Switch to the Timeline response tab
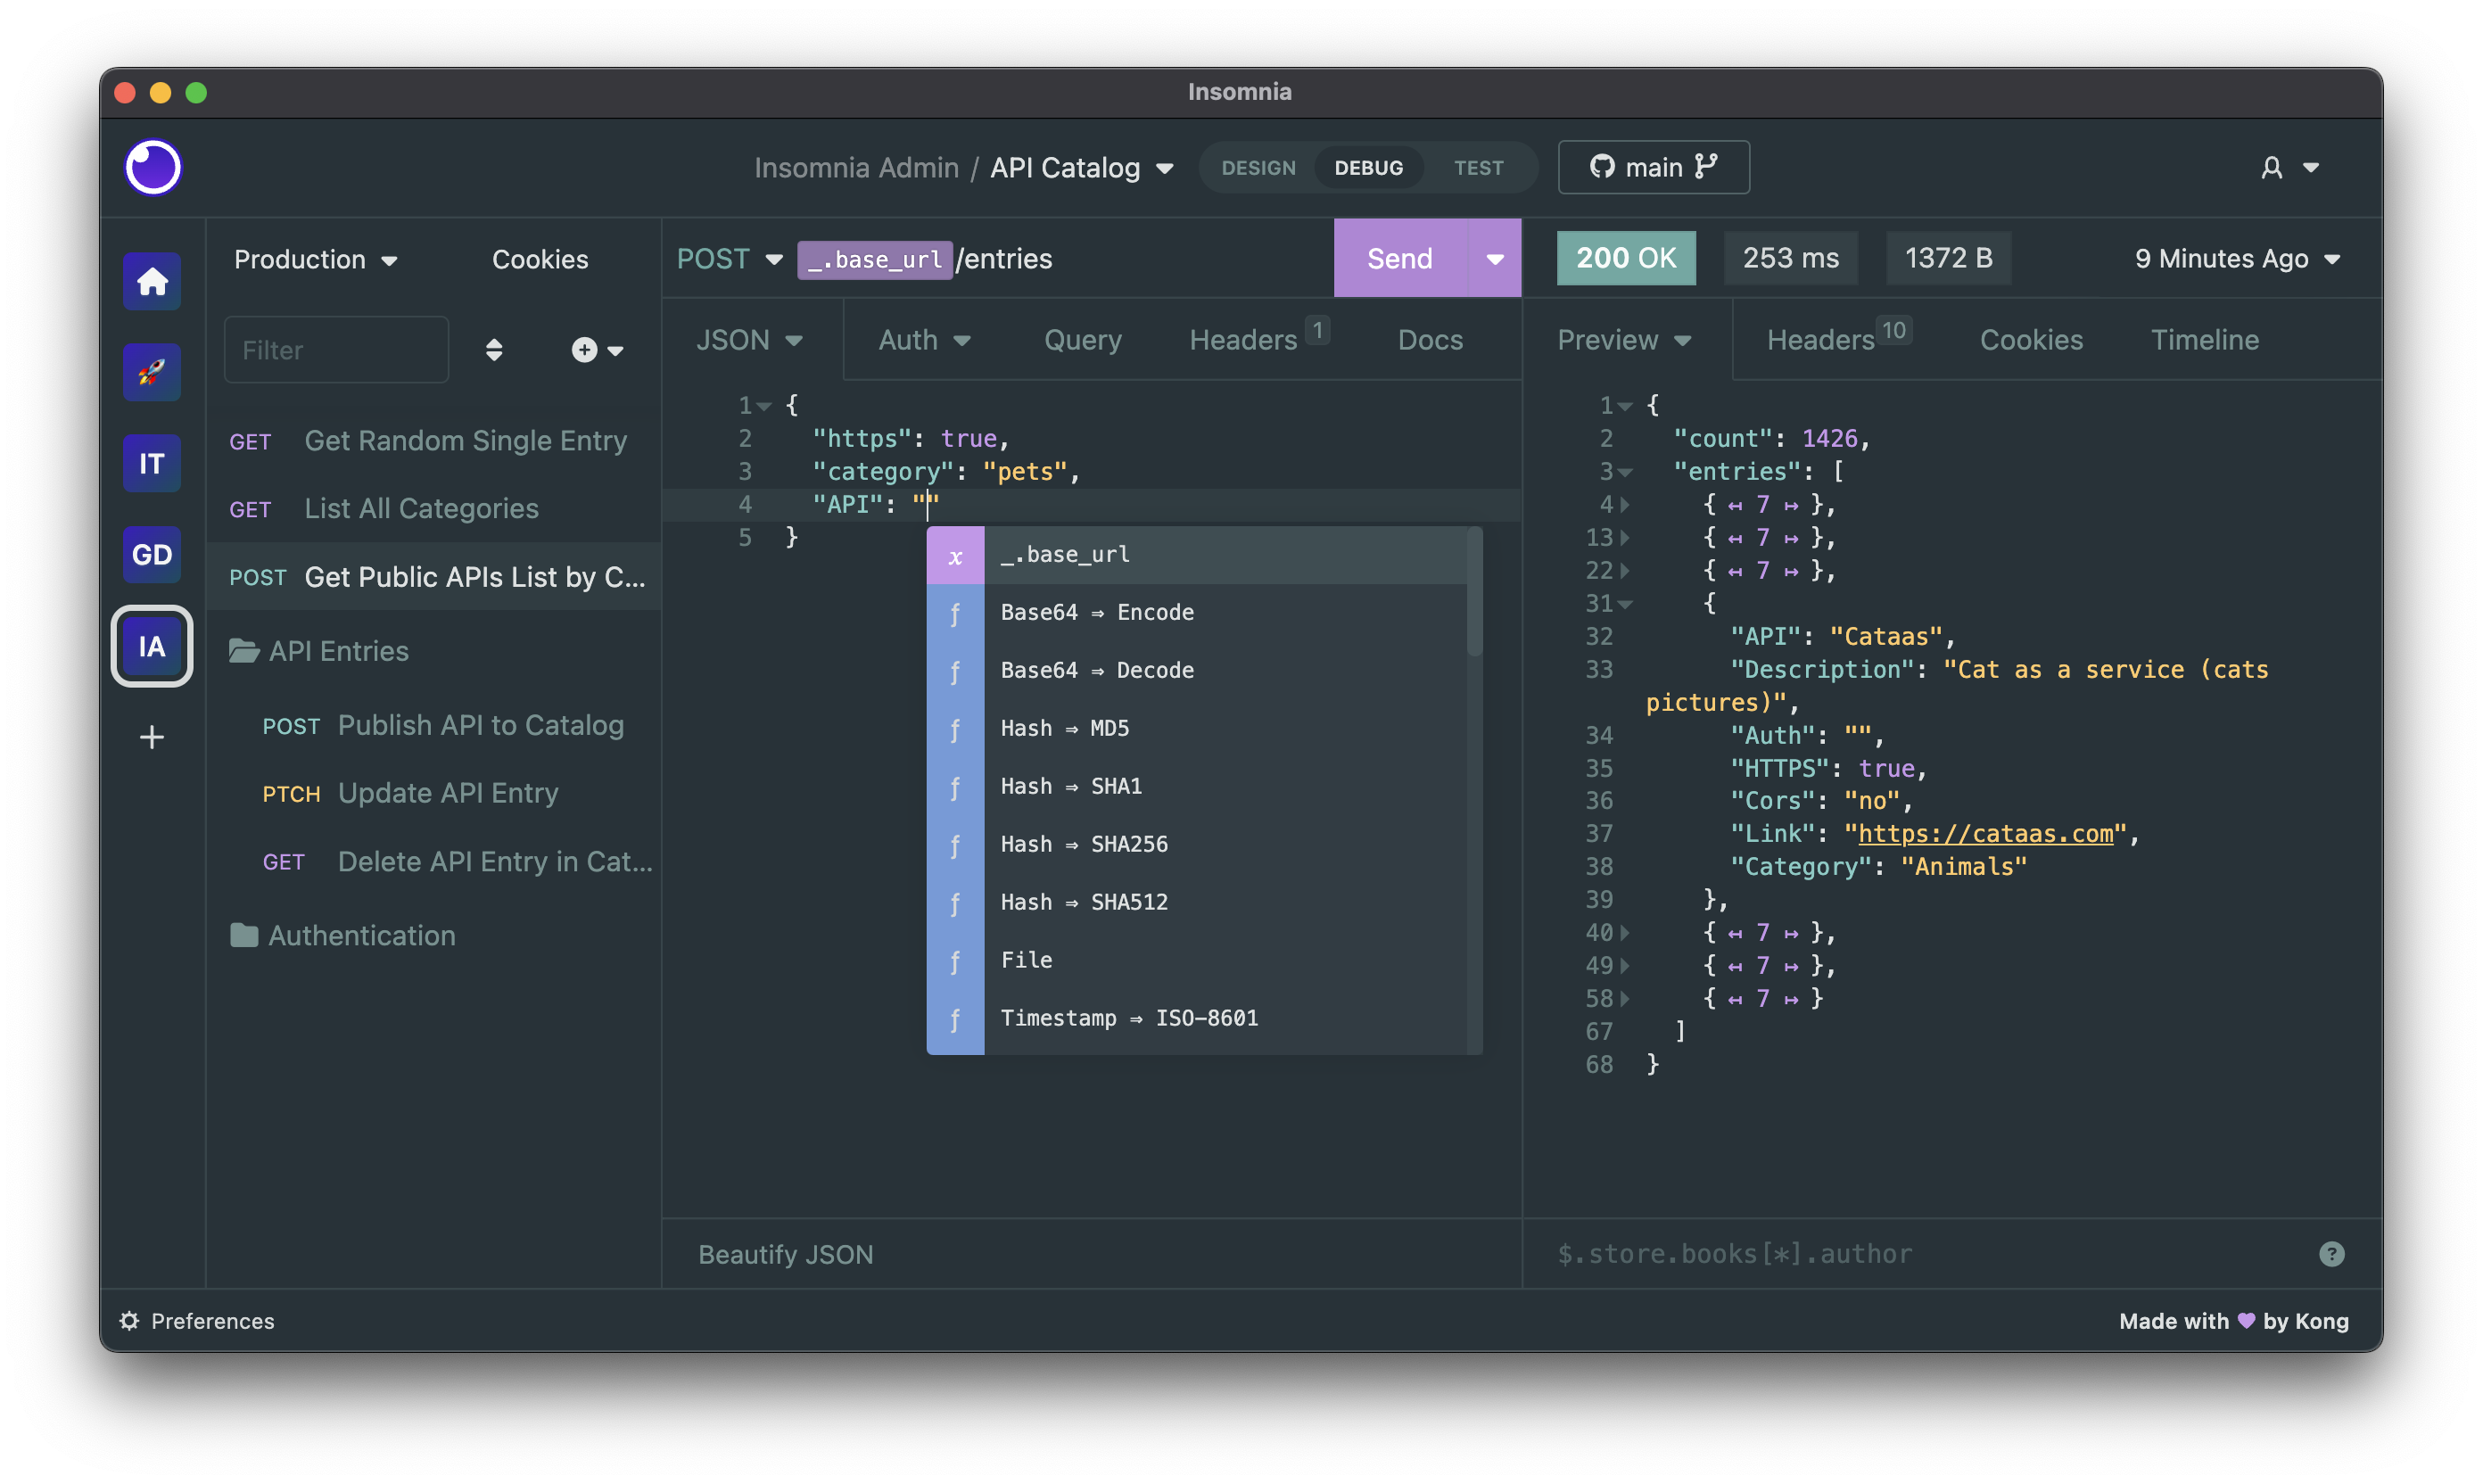Screen dimensions: 2483x1484 click(x=2206, y=339)
